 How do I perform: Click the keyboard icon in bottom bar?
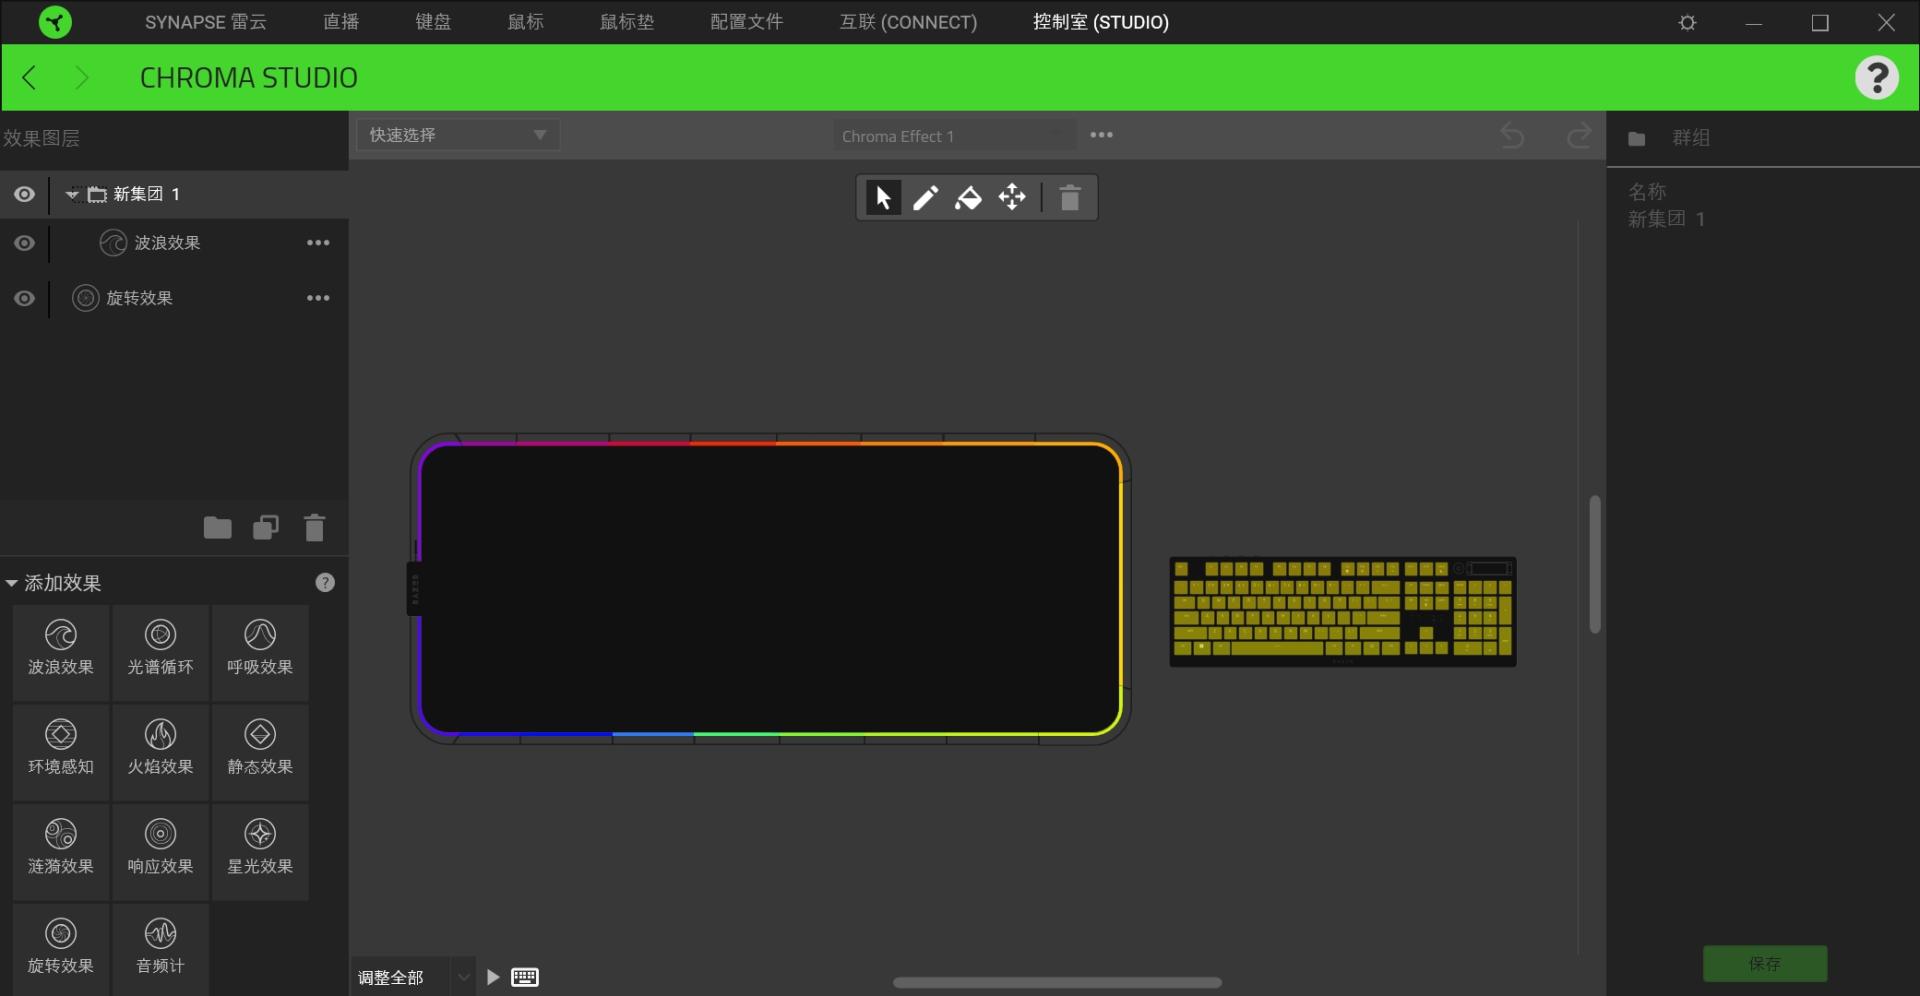[525, 977]
